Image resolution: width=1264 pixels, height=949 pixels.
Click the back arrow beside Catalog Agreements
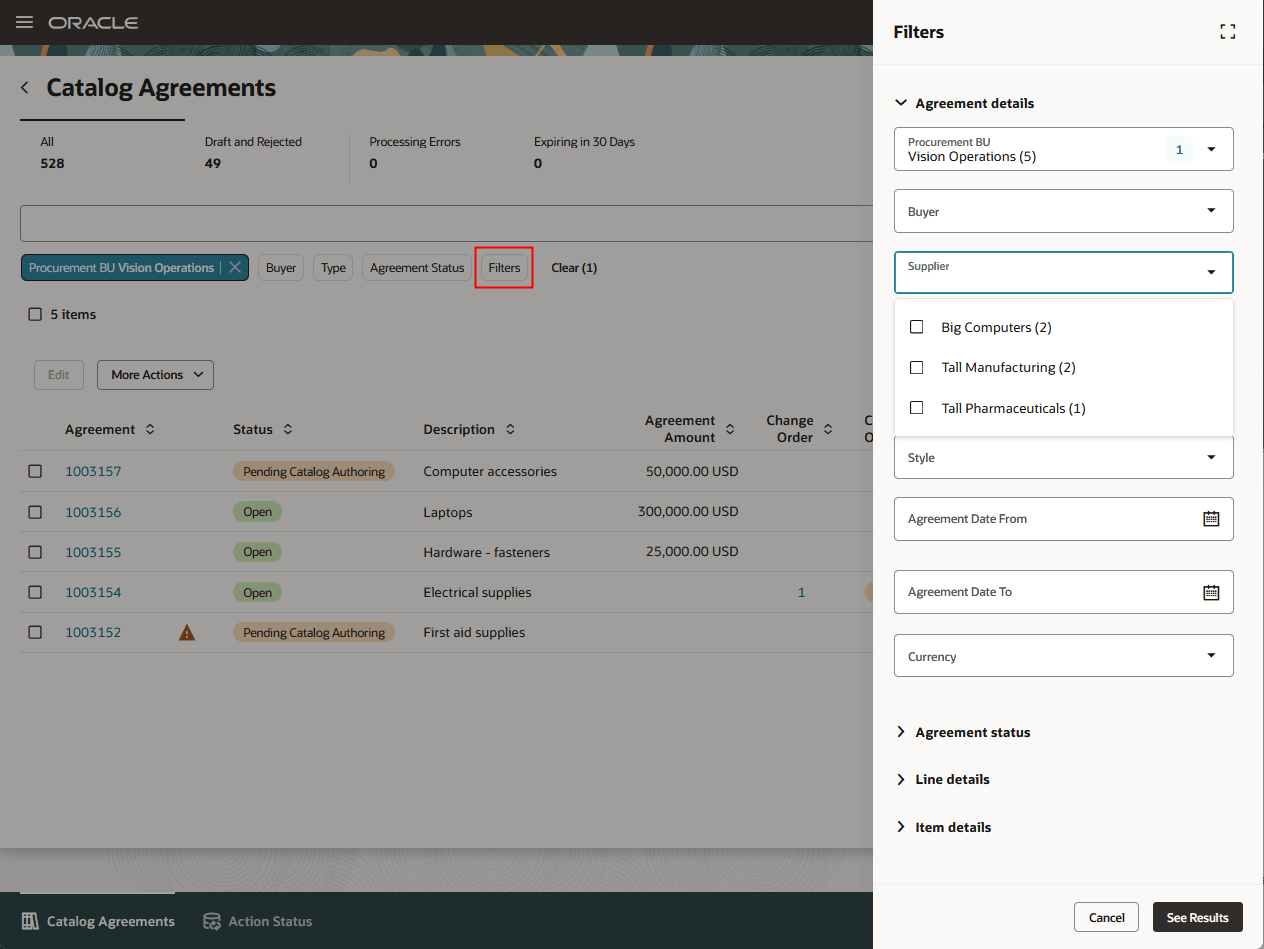[24, 87]
